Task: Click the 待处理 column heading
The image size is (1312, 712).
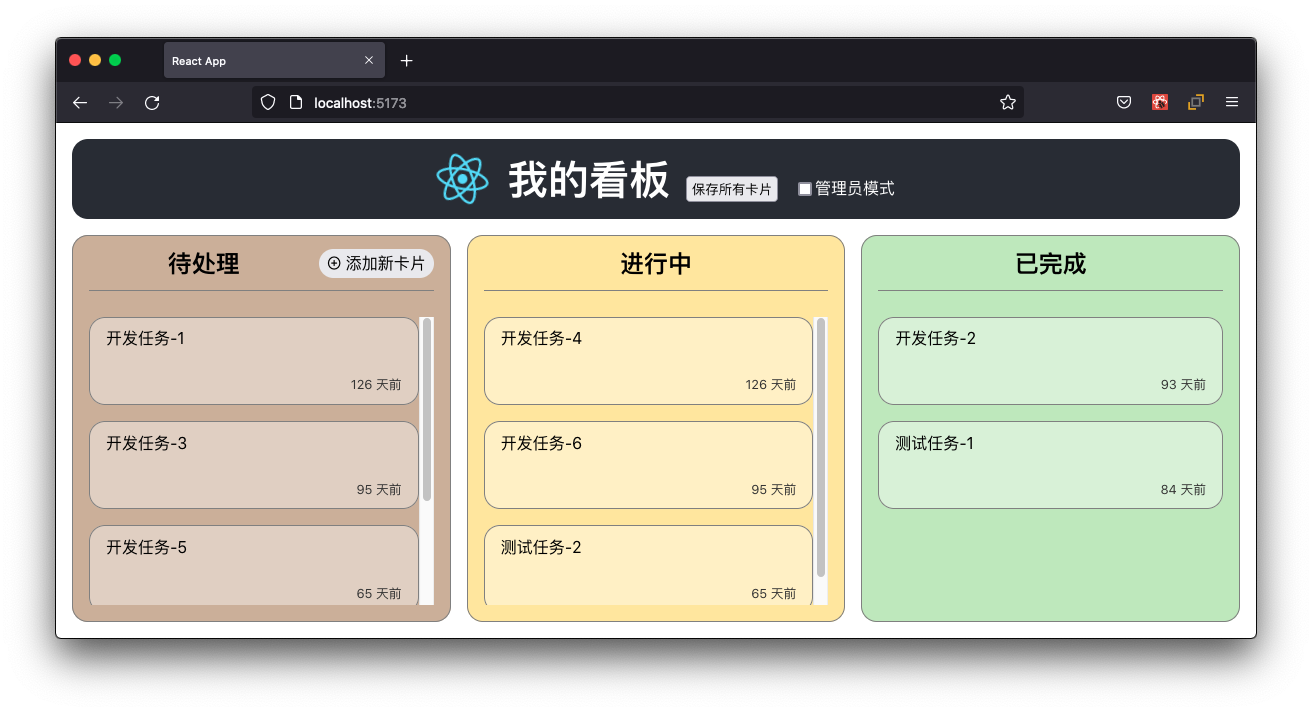Action: click(x=204, y=264)
